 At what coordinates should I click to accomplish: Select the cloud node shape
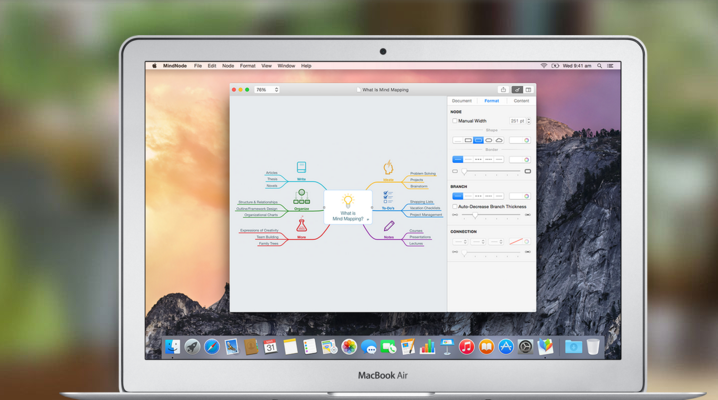[x=499, y=141]
